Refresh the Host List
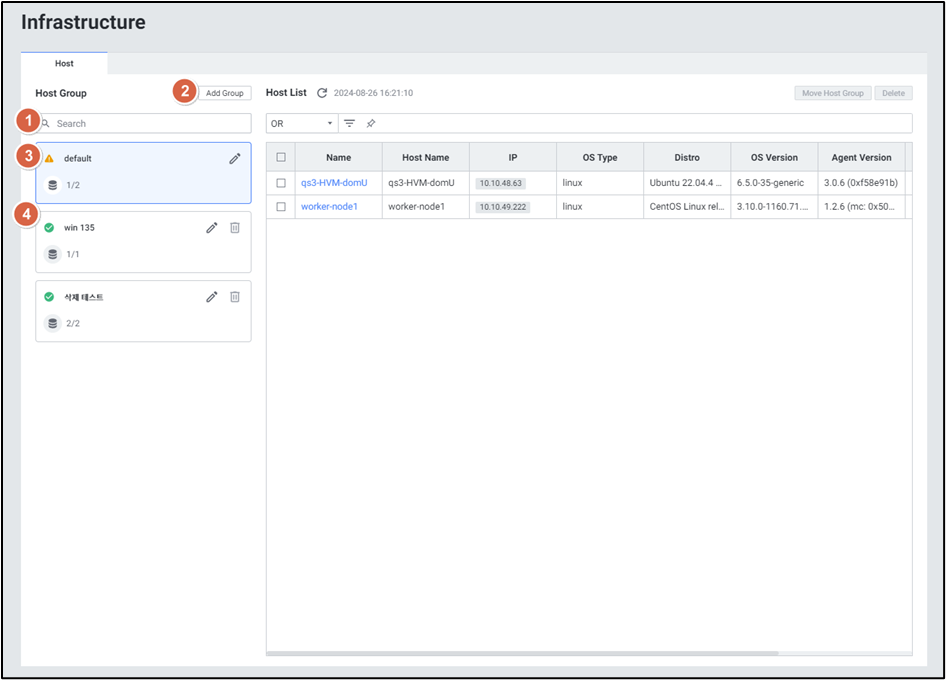Viewport: 946px width, 680px height. point(322,93)
